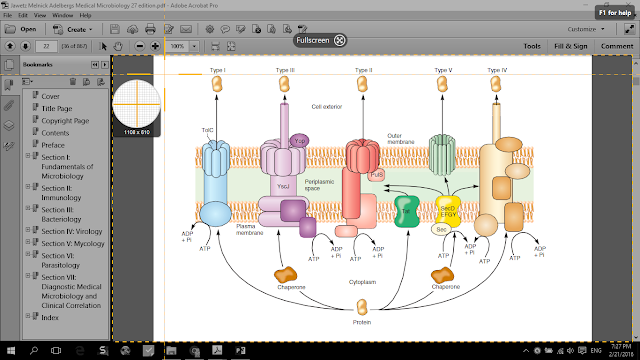Click the envelope email icon
640x360 pixels.
click(x=186, y=29)
